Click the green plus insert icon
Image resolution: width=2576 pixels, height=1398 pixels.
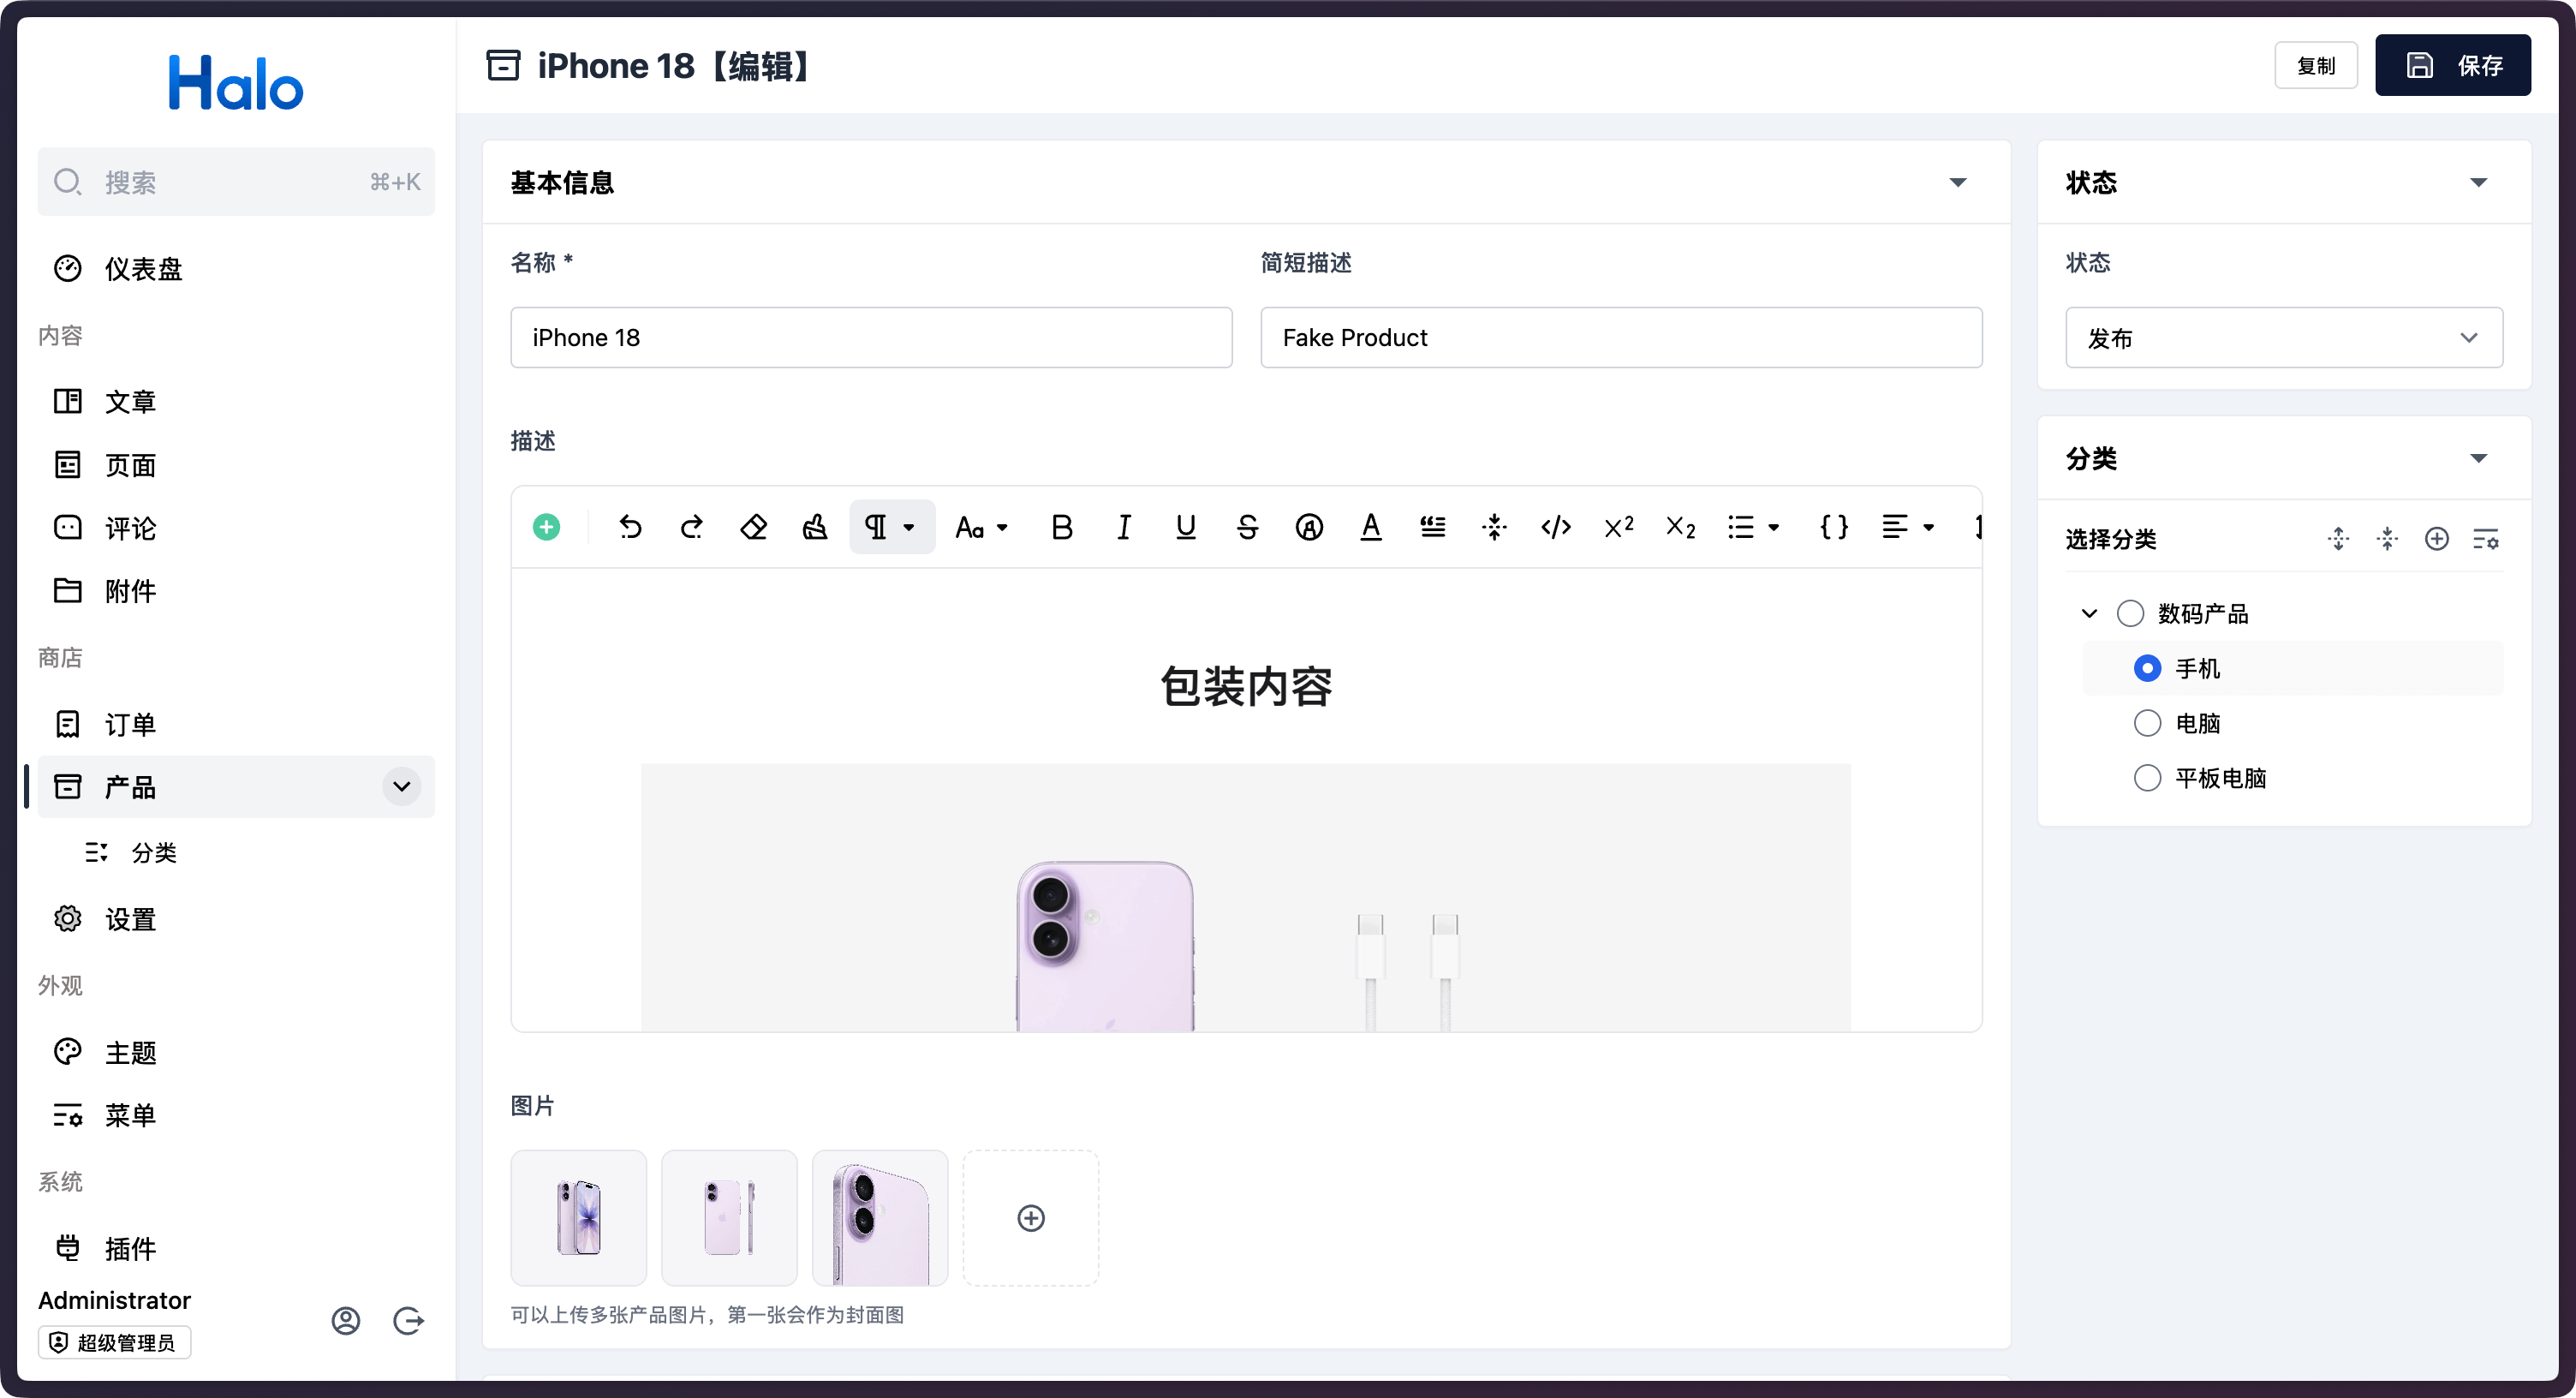click(547, 527)
